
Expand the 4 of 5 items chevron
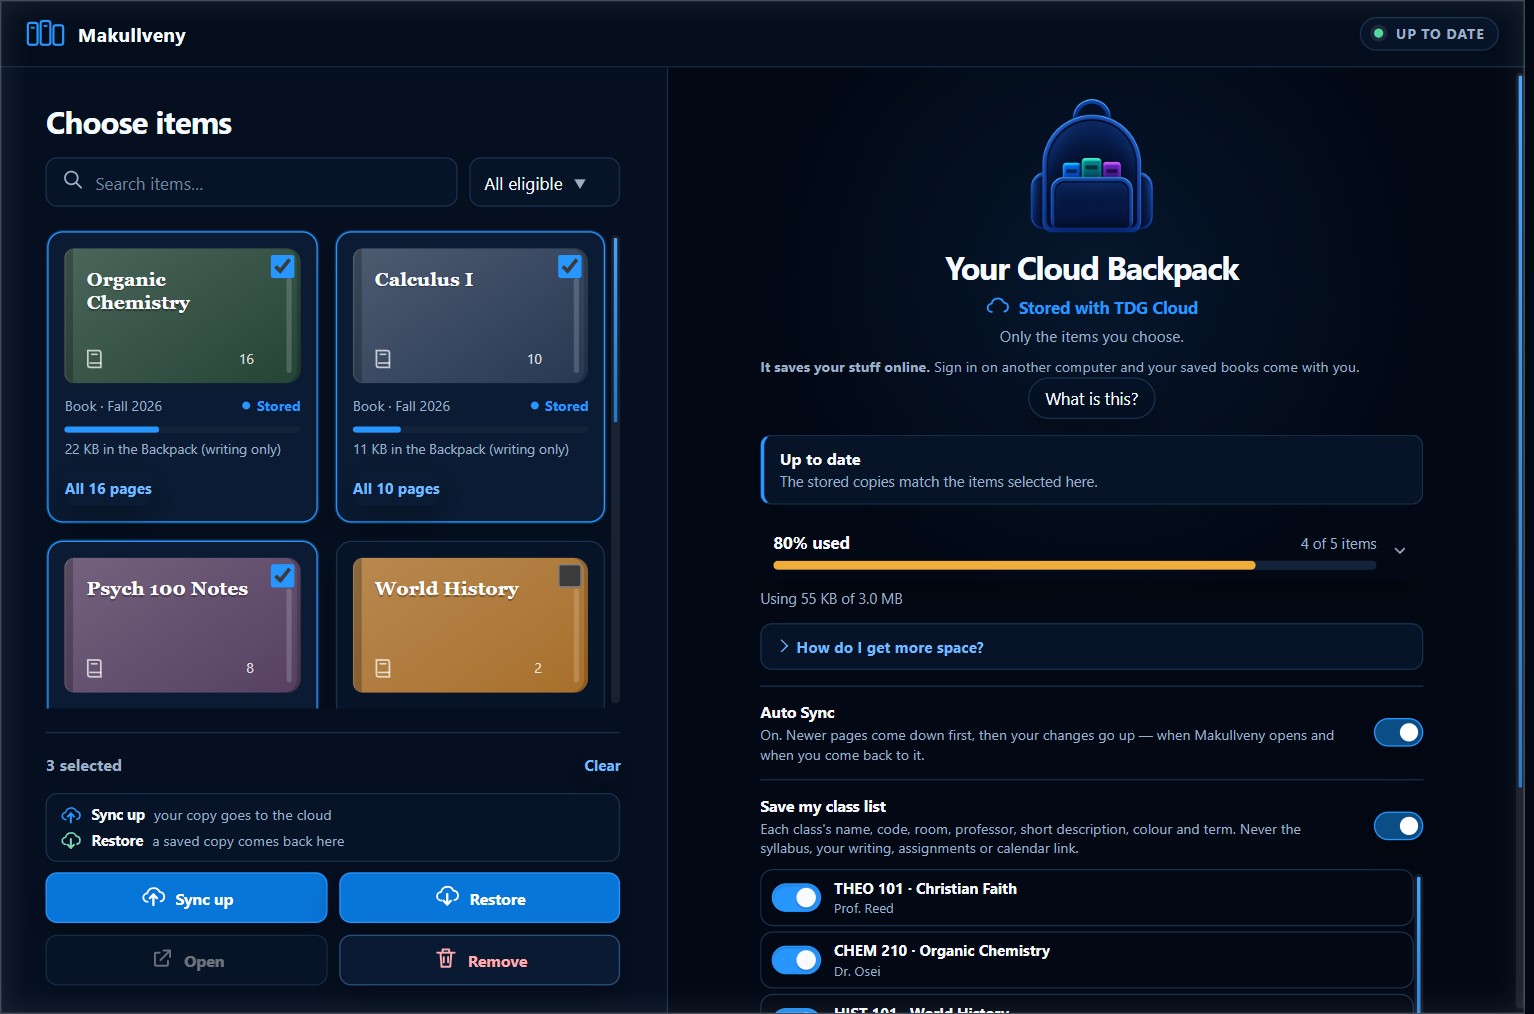tap(1400, 550)
